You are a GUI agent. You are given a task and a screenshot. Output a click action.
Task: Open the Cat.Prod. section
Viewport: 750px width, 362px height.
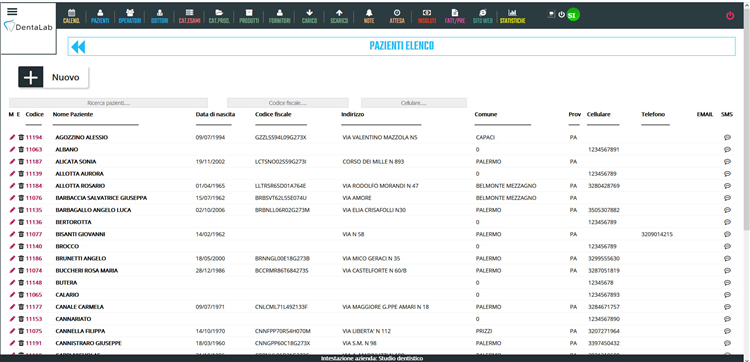click(x=219, y=16)
